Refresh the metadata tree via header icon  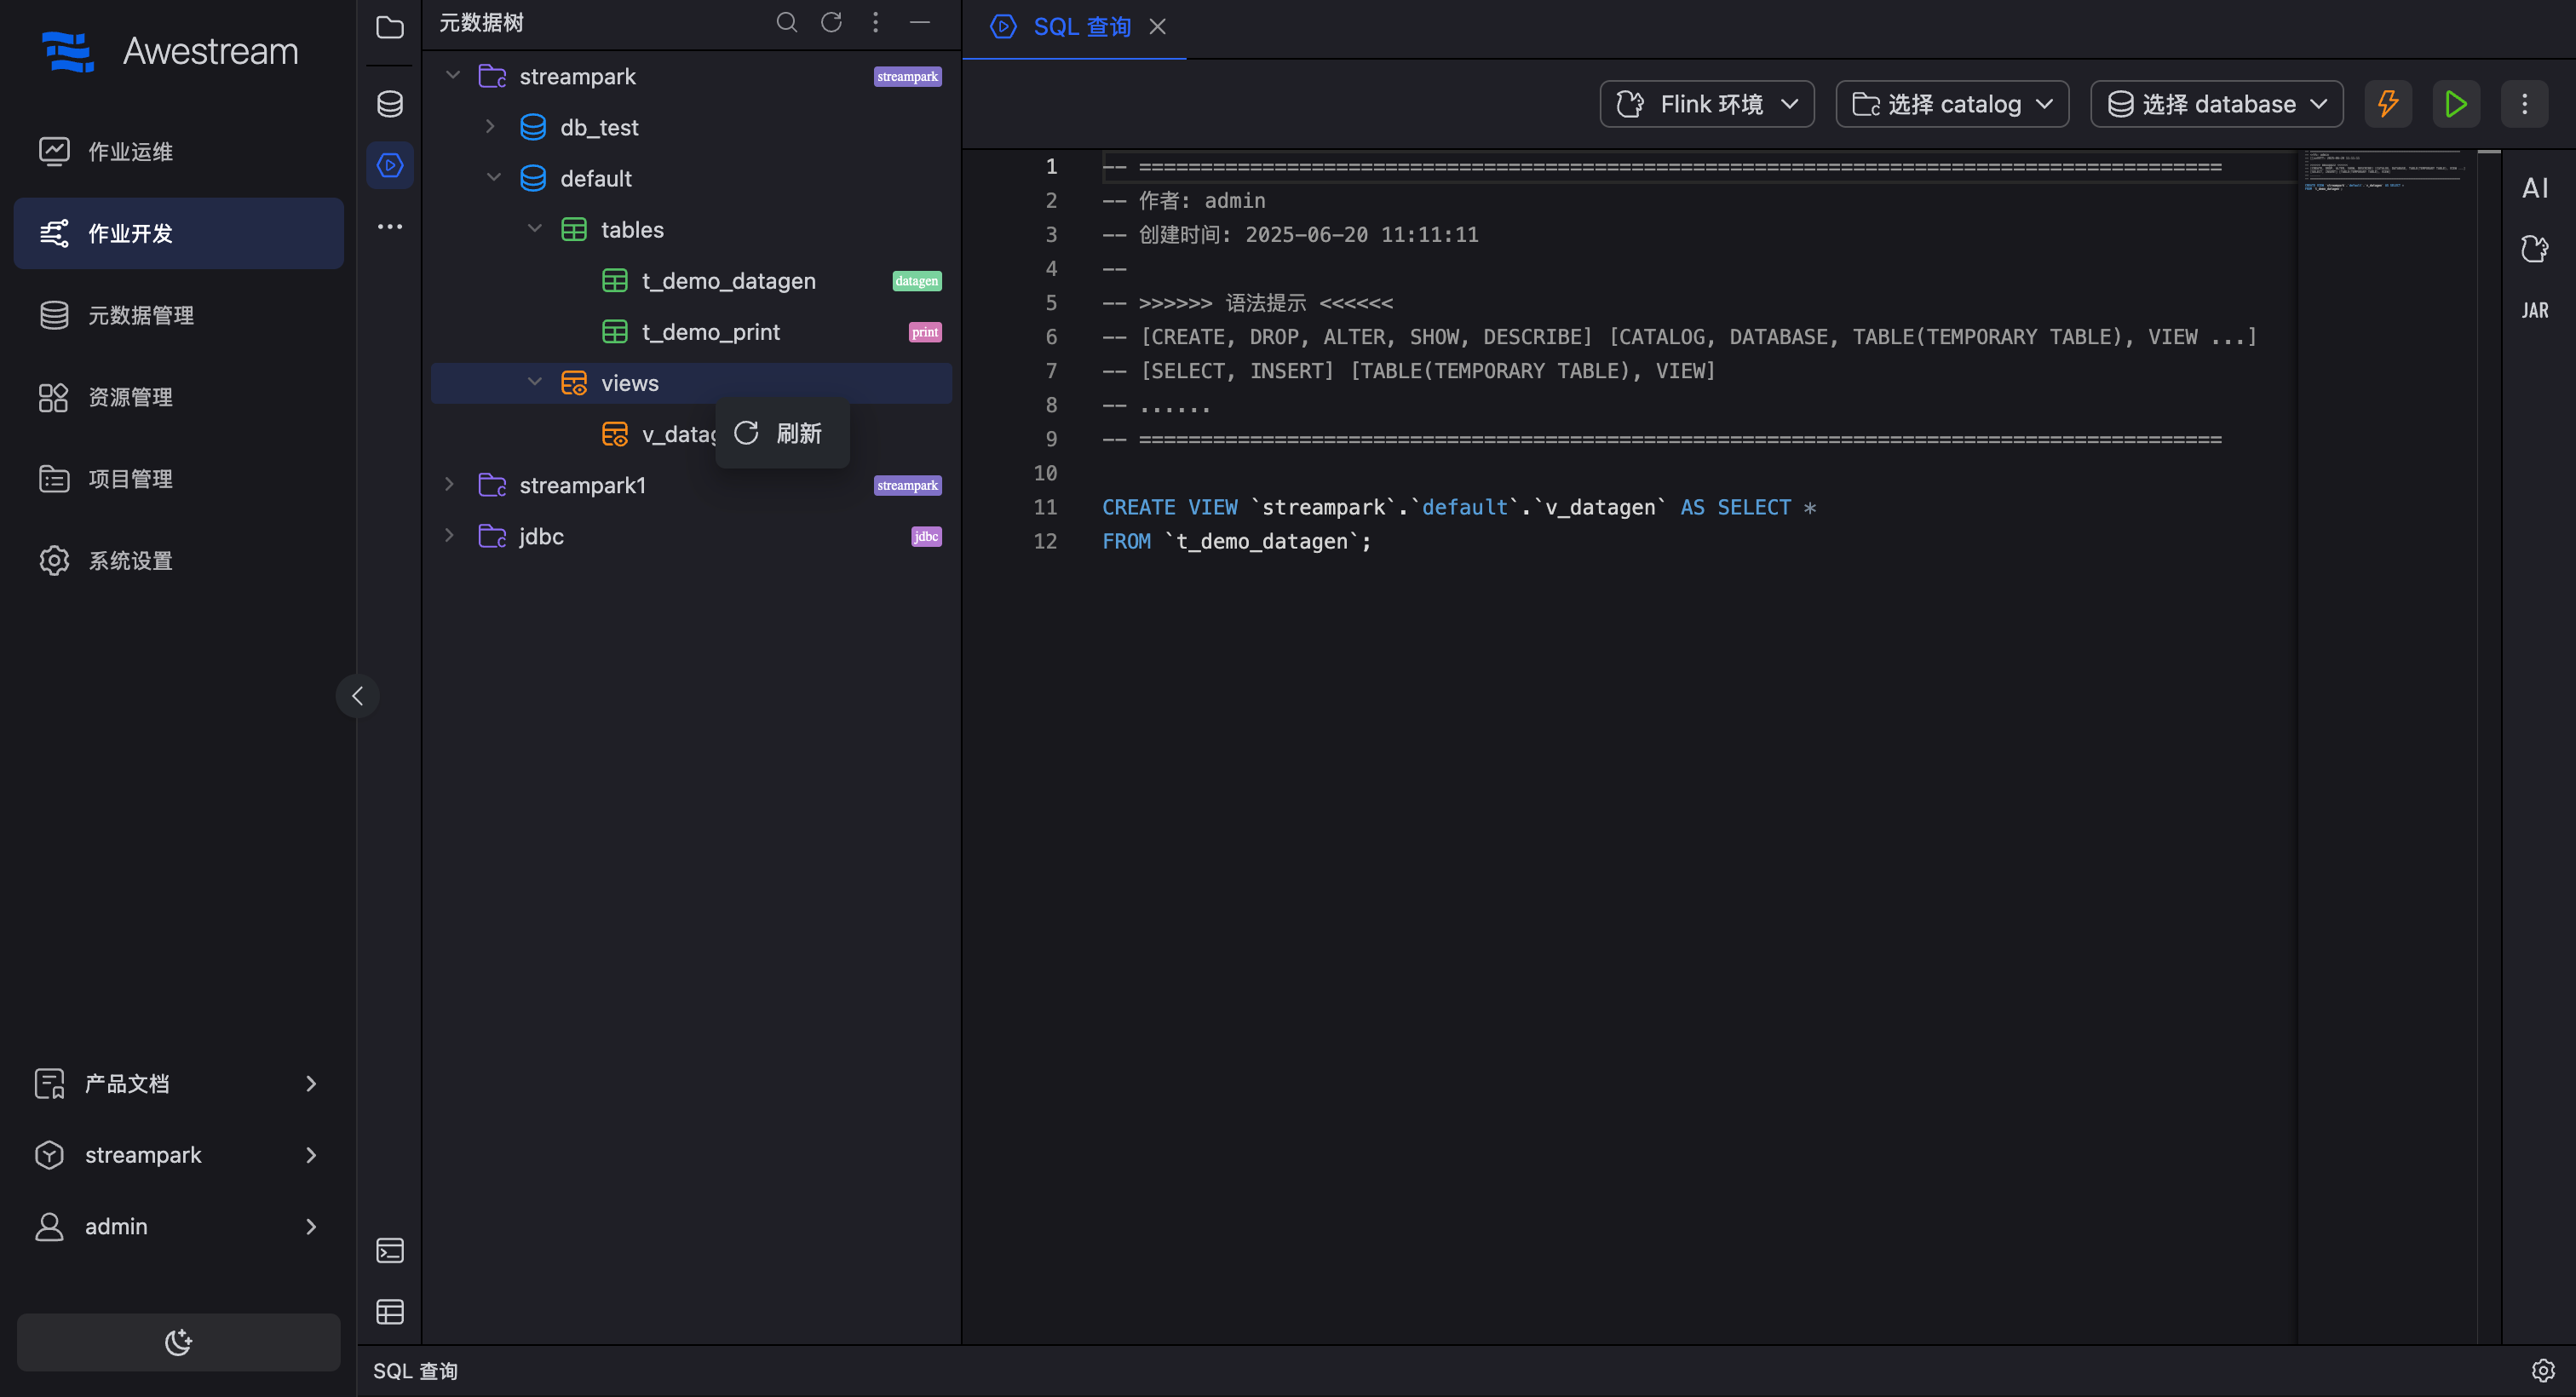click(831, 22)
